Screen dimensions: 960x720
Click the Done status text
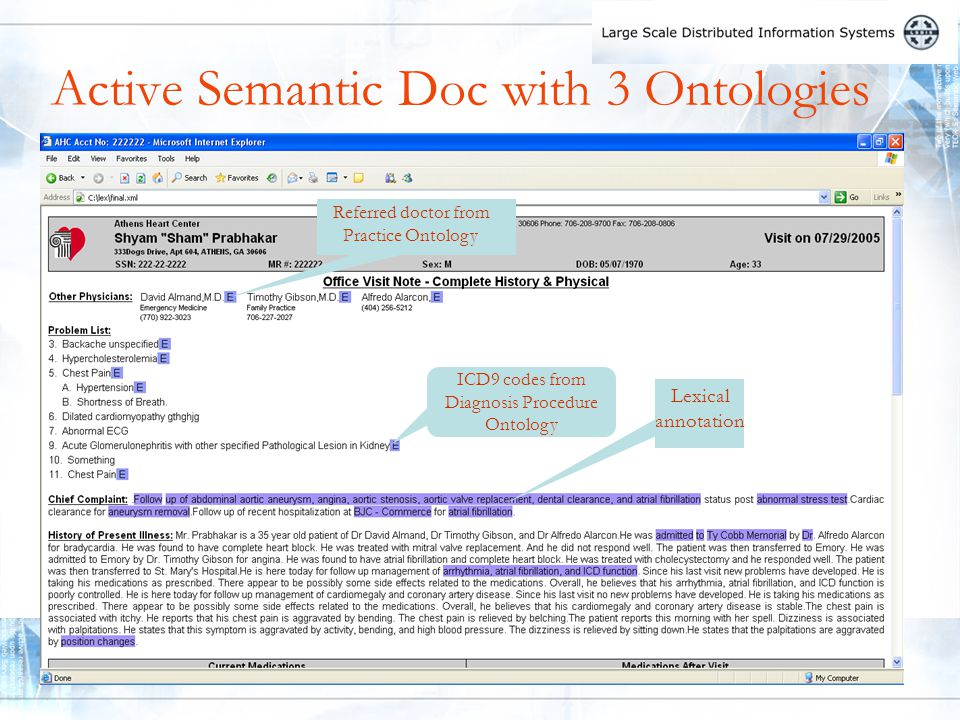coord(62,678)
